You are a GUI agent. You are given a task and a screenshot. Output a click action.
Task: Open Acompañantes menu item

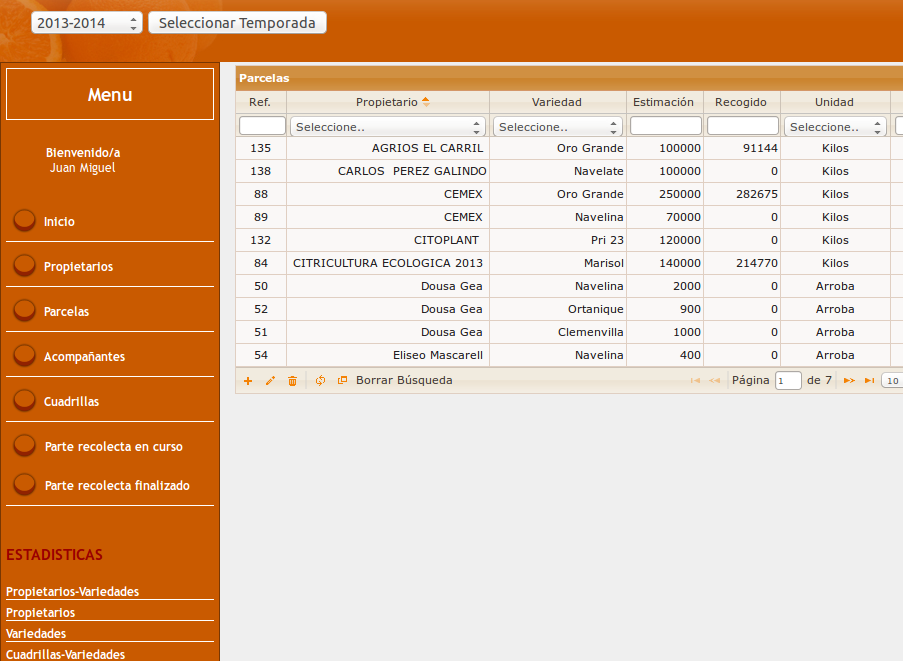85,356
